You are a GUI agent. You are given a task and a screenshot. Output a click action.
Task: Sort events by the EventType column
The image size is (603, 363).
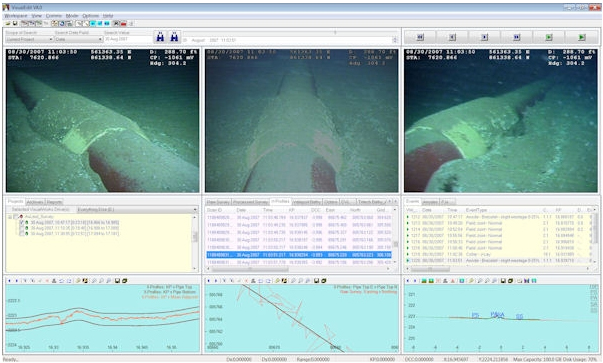pos(502,210)
